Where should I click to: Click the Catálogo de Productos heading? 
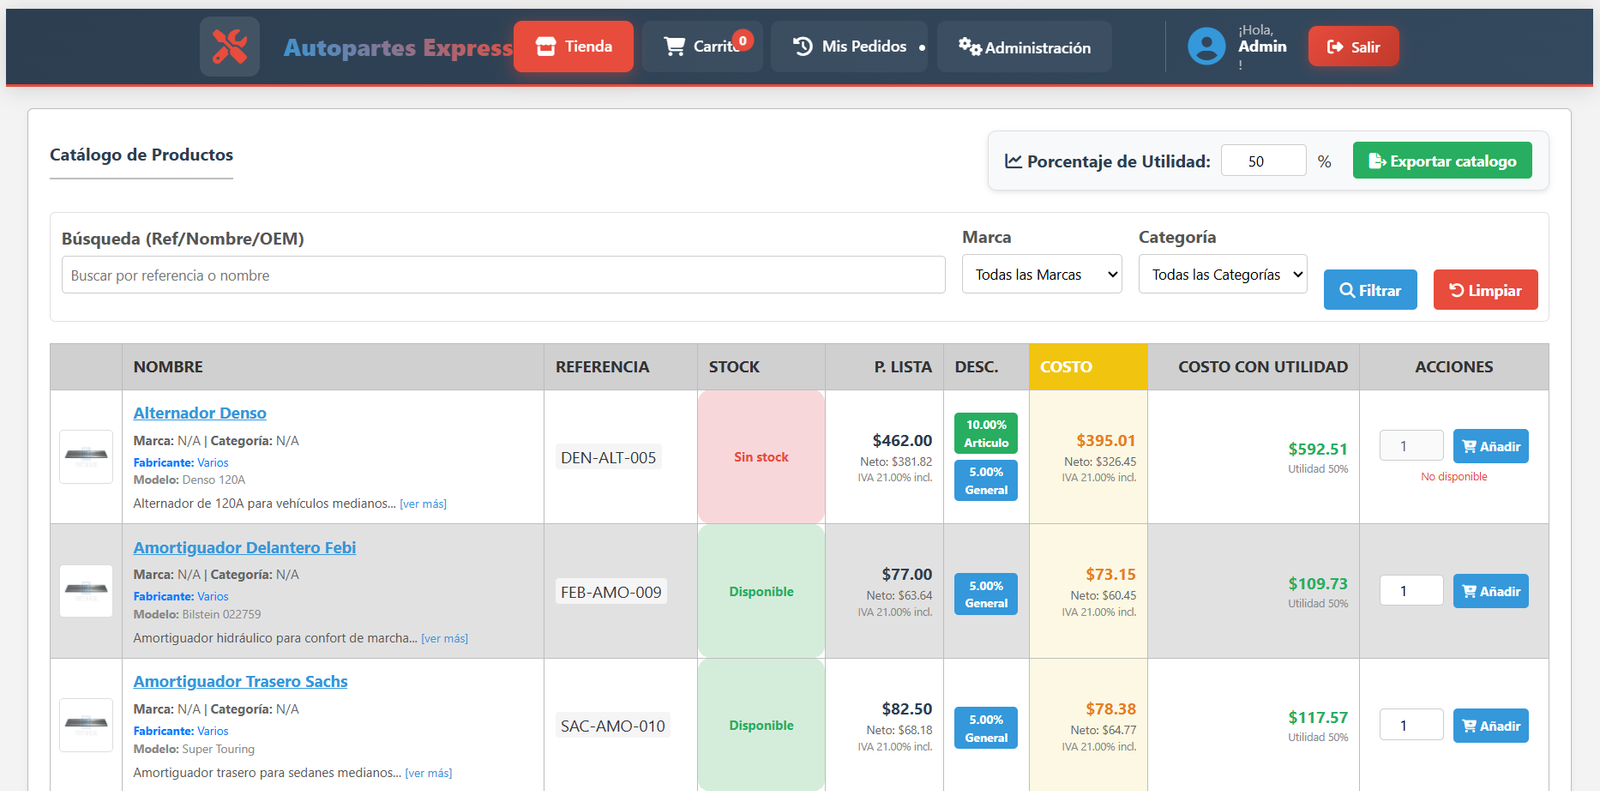(141, 155)
